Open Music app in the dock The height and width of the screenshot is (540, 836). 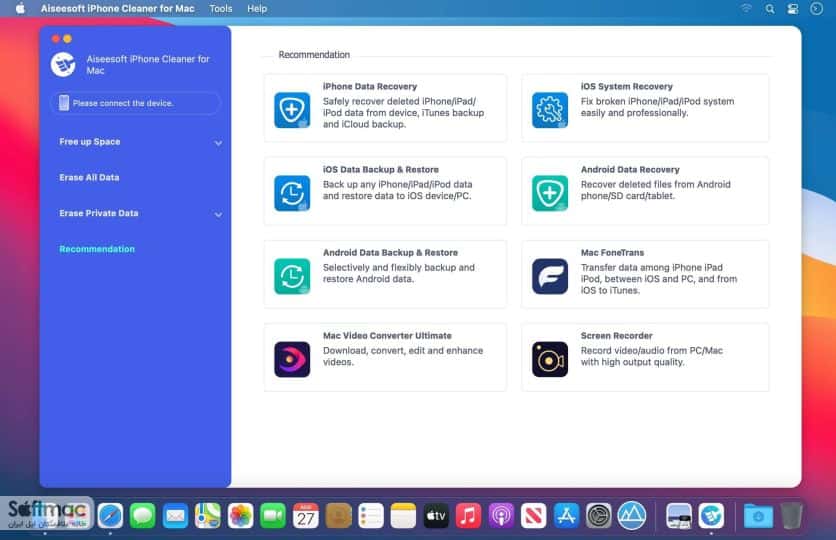click(x=468, y=515)
